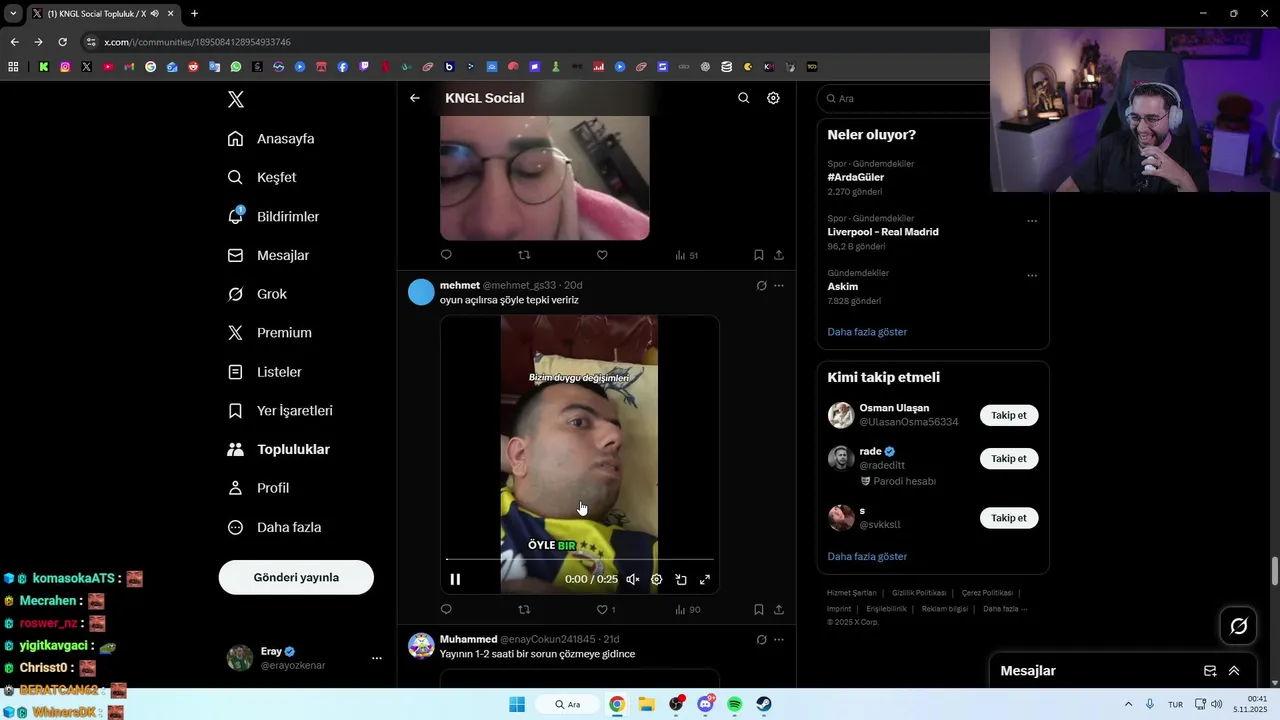This screenshot has width=1280, height=720.
Task: Show more trends Daha fazla göster
Action: point(867,332)
